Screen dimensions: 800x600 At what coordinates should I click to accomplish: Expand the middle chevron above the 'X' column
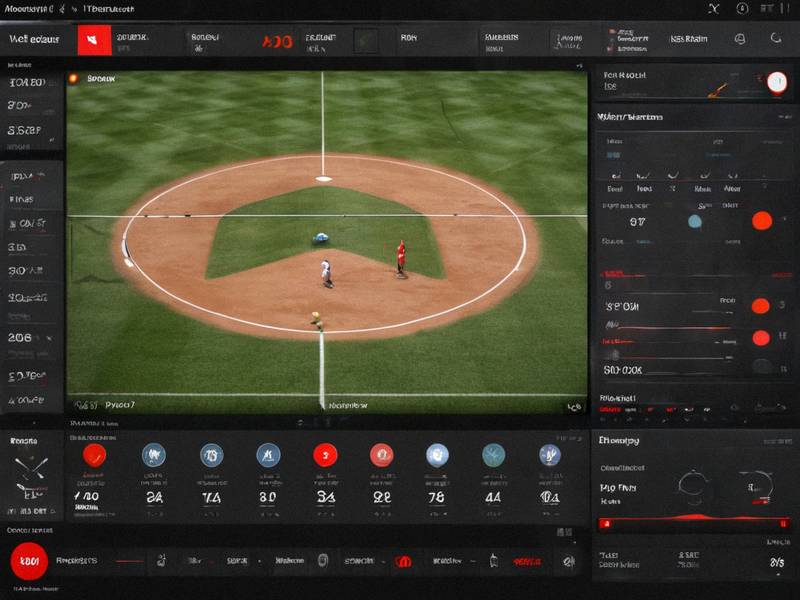coord(673,176)
